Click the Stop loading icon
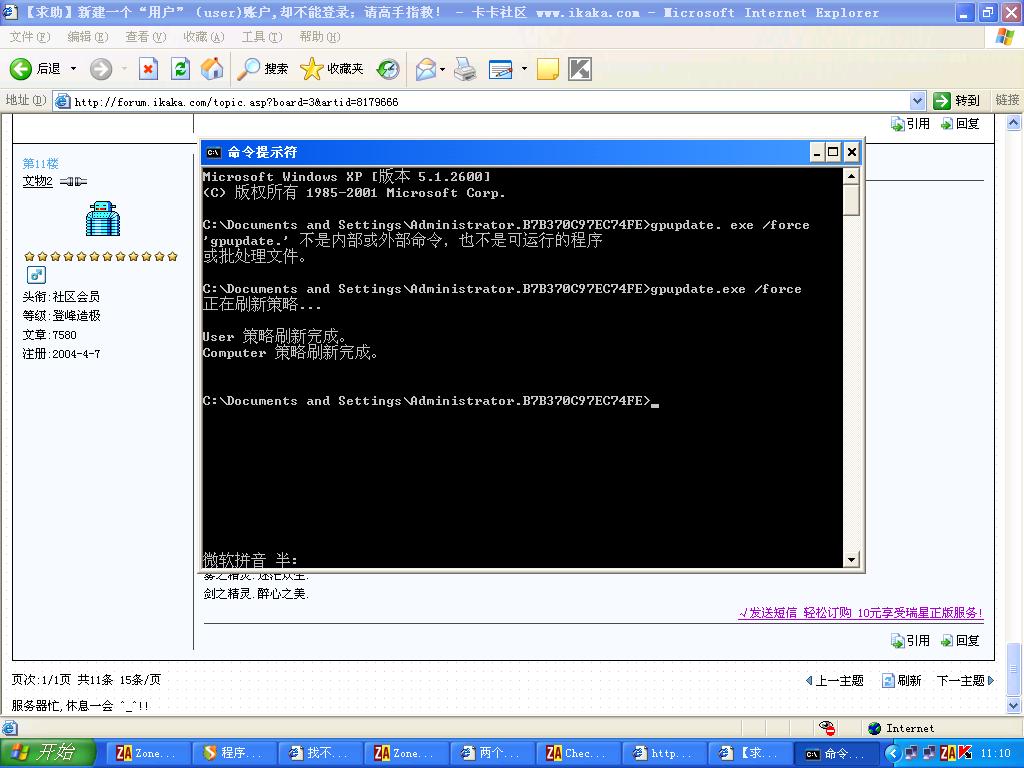 tap(148, 69)
